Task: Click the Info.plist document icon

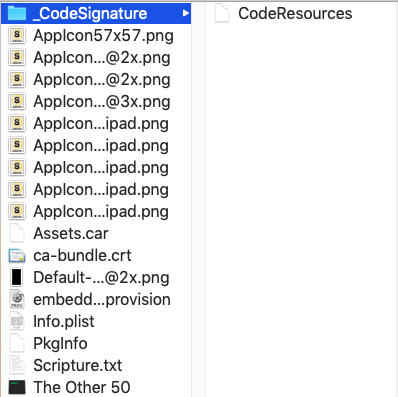Action: (17, 321)
